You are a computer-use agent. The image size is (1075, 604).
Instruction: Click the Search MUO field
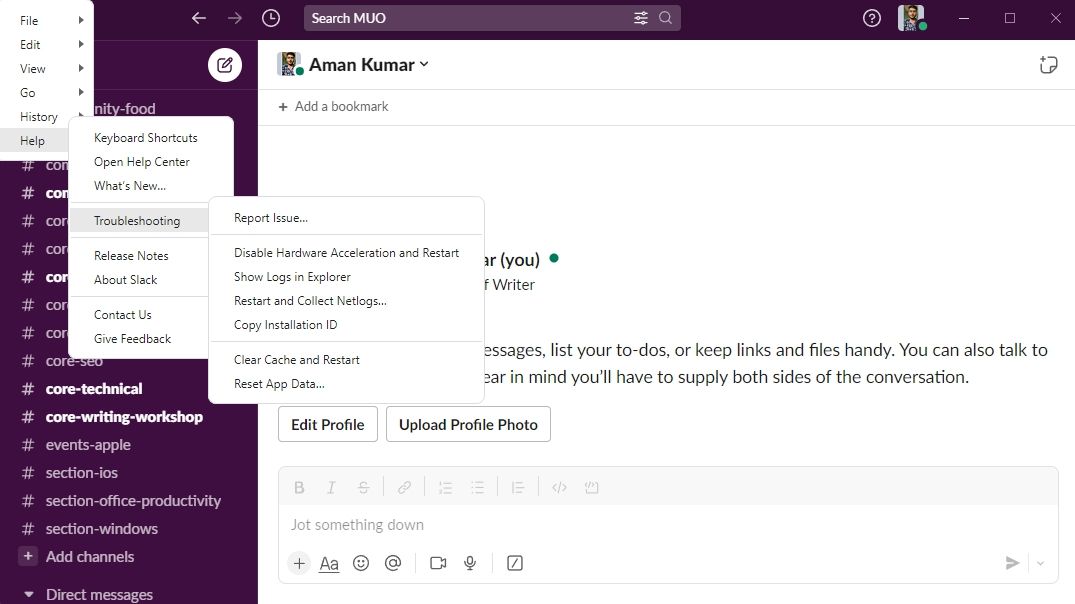(x=492, y=18)
